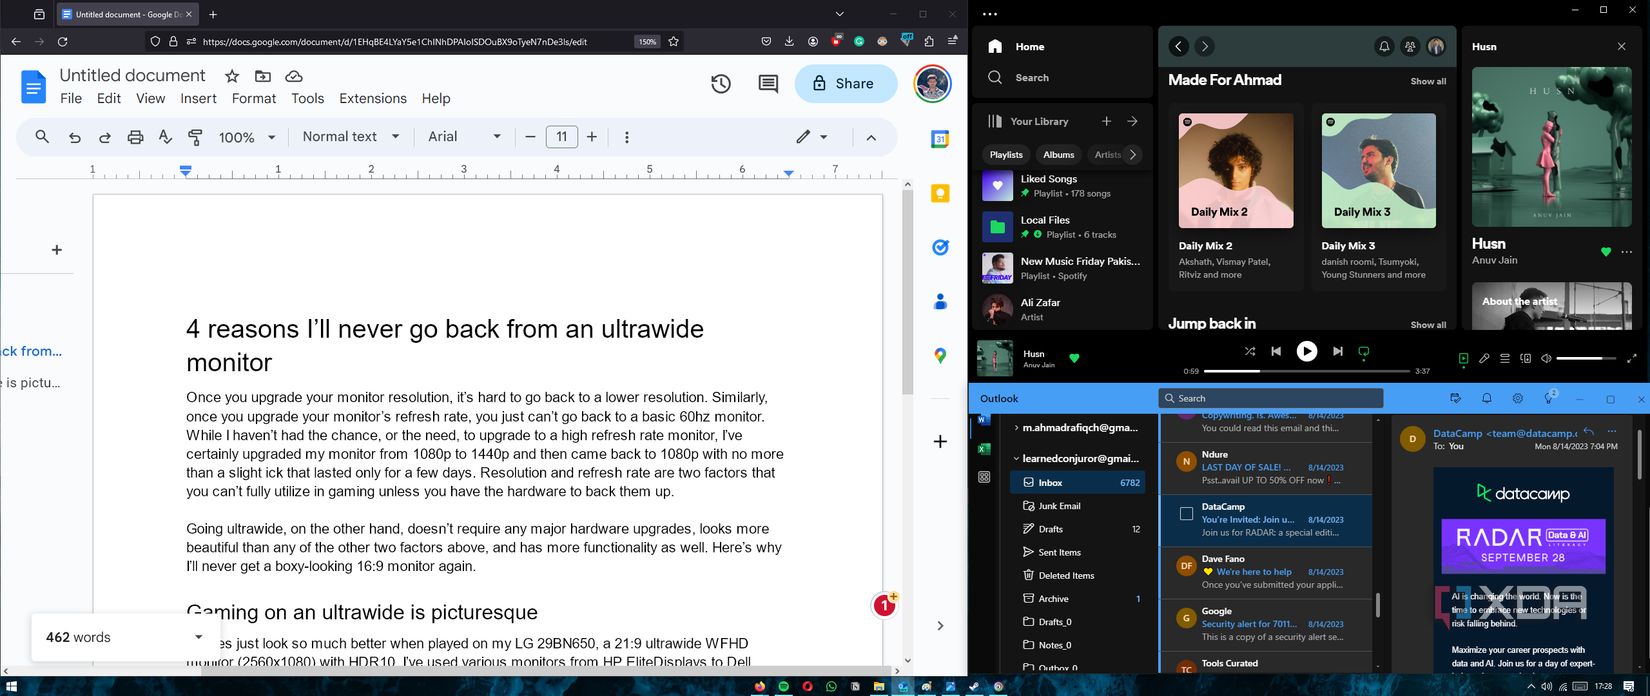Open Google Calendar side panel icon
Screen dimensions: 1650x696
pos(940,140)
